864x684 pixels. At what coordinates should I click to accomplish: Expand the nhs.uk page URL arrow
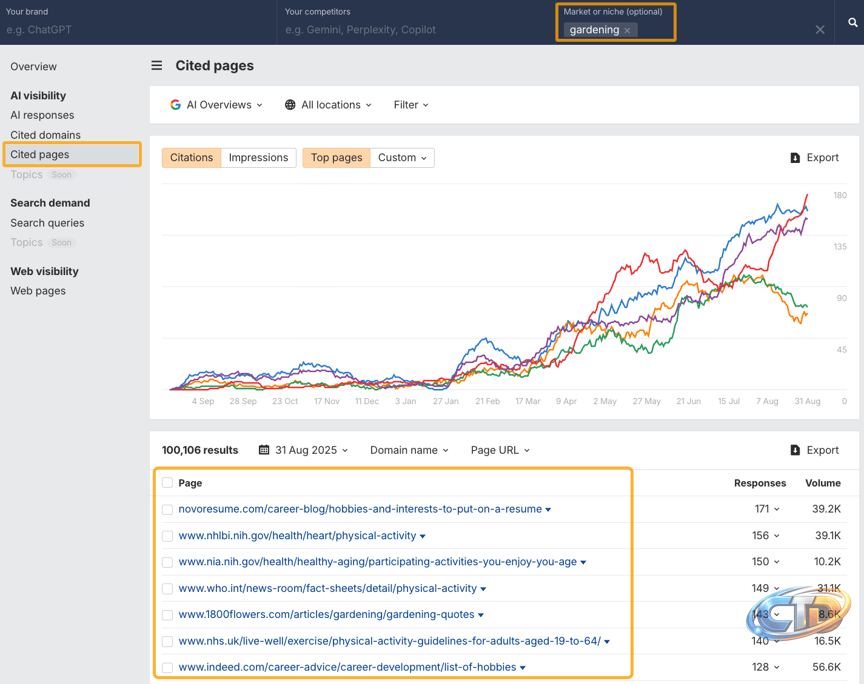tap(607, 642)
